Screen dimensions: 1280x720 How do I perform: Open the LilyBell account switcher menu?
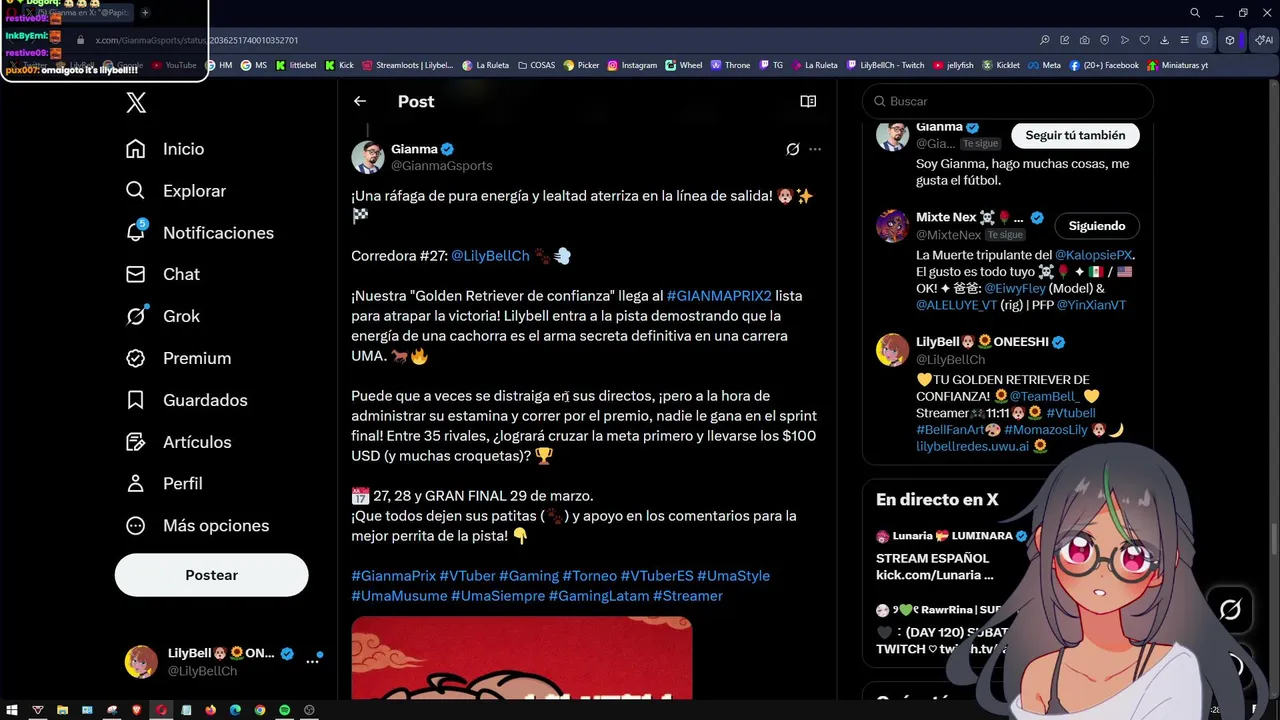224,661
